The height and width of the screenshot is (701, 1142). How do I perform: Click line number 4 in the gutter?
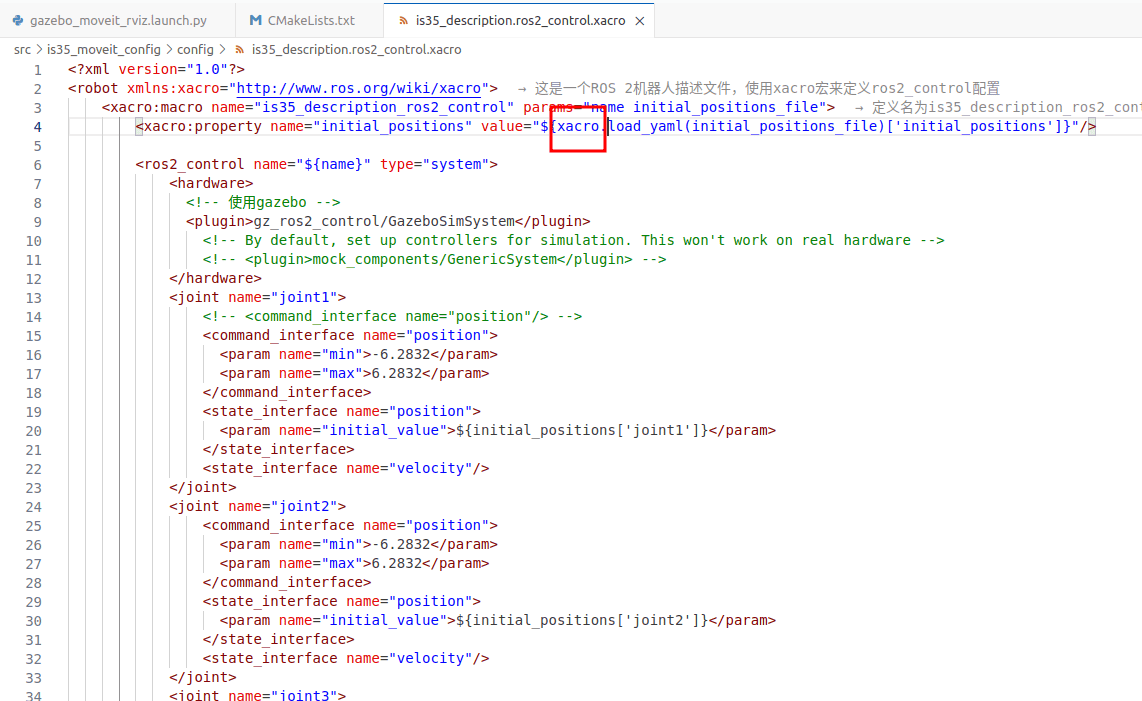(x=37, y=126)
